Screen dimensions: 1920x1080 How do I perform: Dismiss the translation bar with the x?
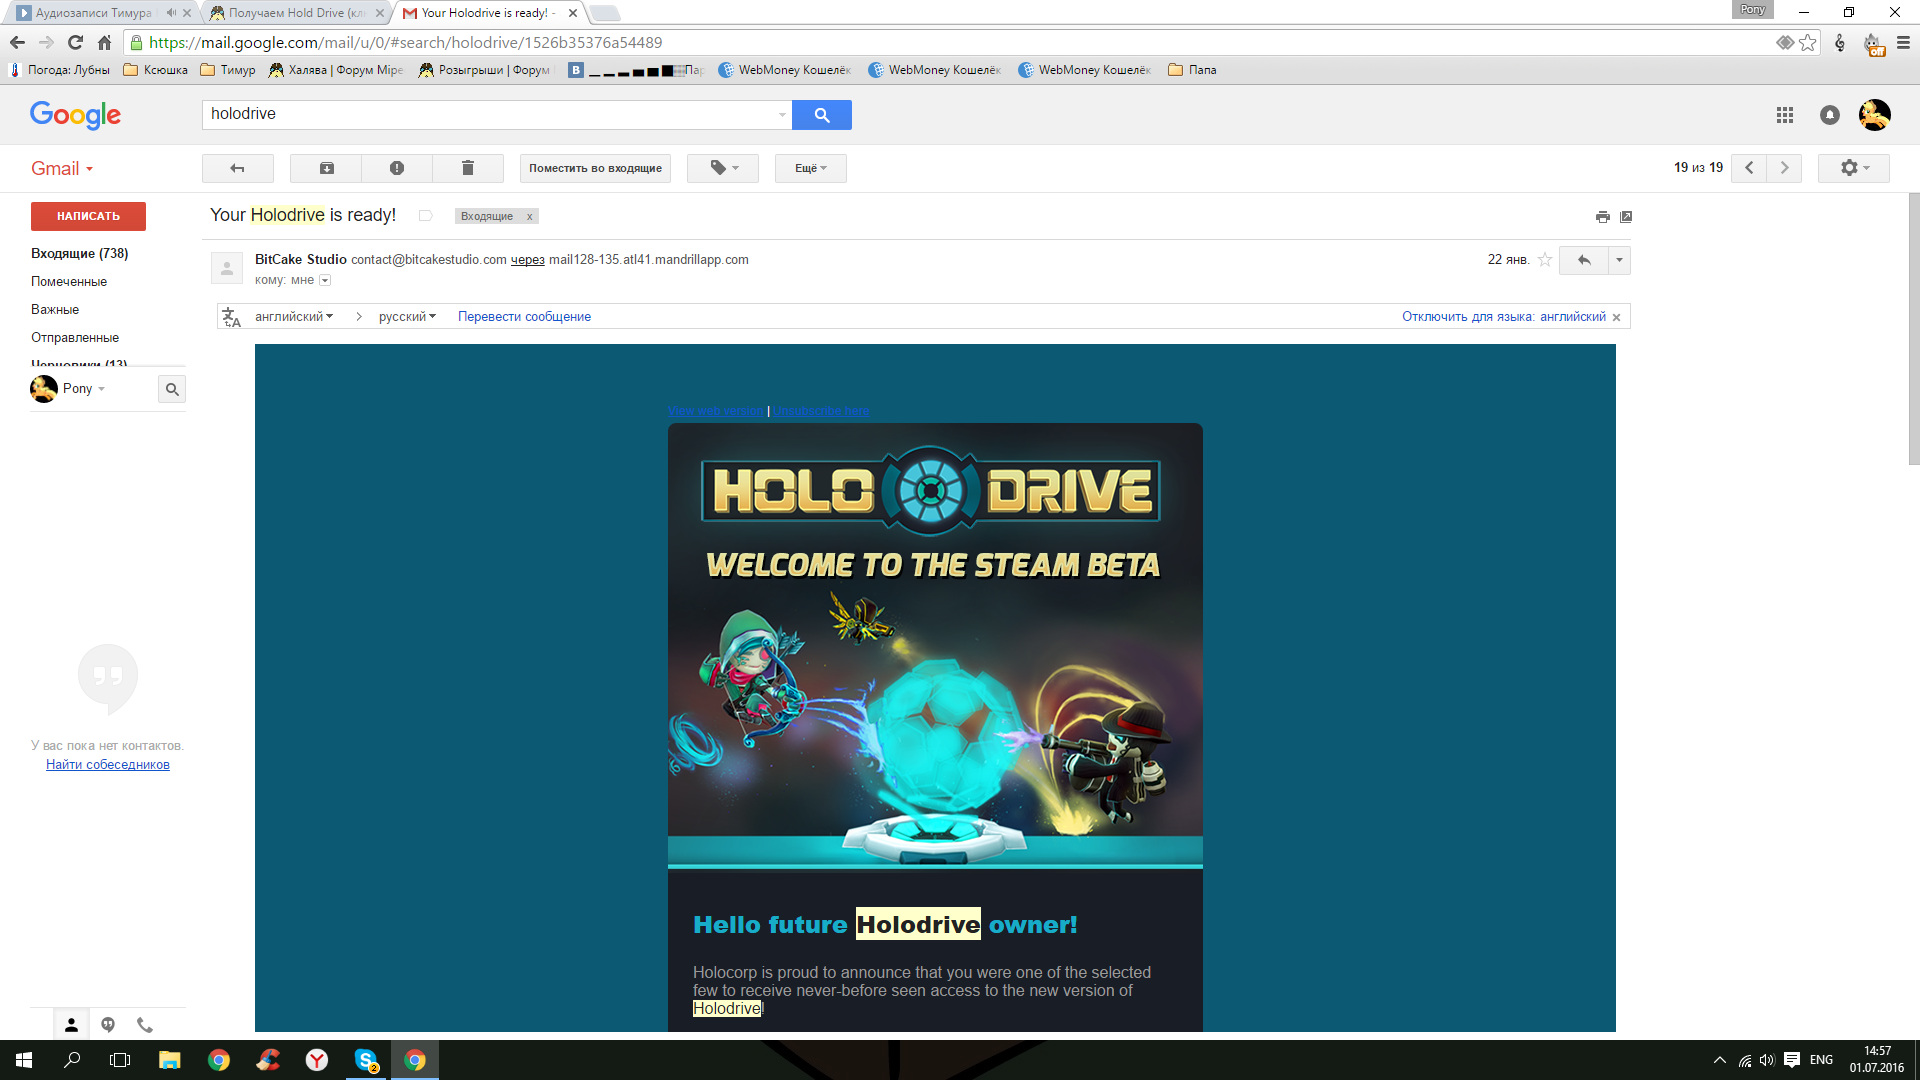[x=1616, y=317]
